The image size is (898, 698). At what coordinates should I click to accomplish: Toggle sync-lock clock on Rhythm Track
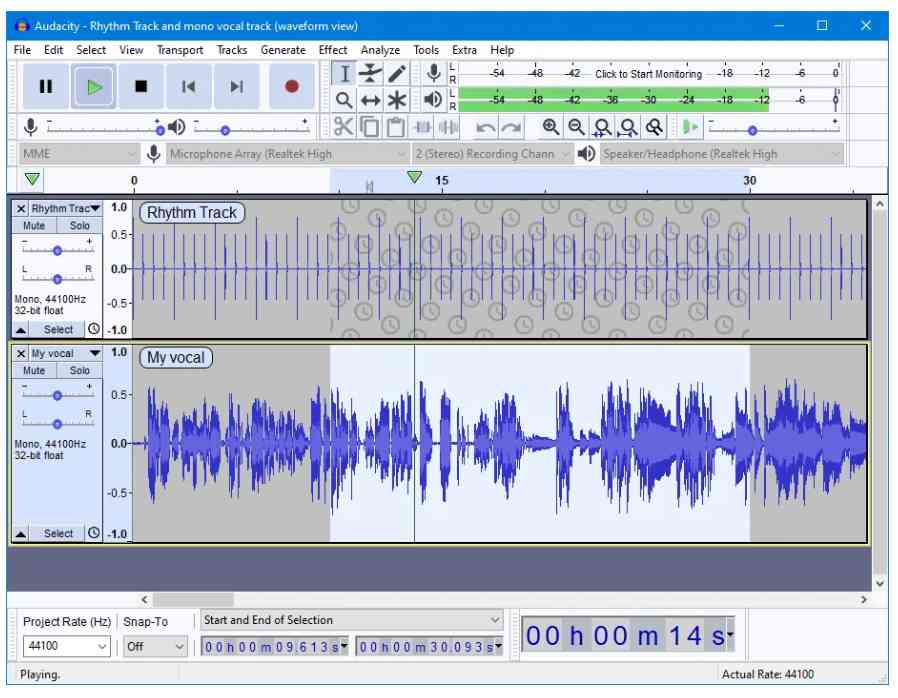pyautogui.click(x=93, y=329)
